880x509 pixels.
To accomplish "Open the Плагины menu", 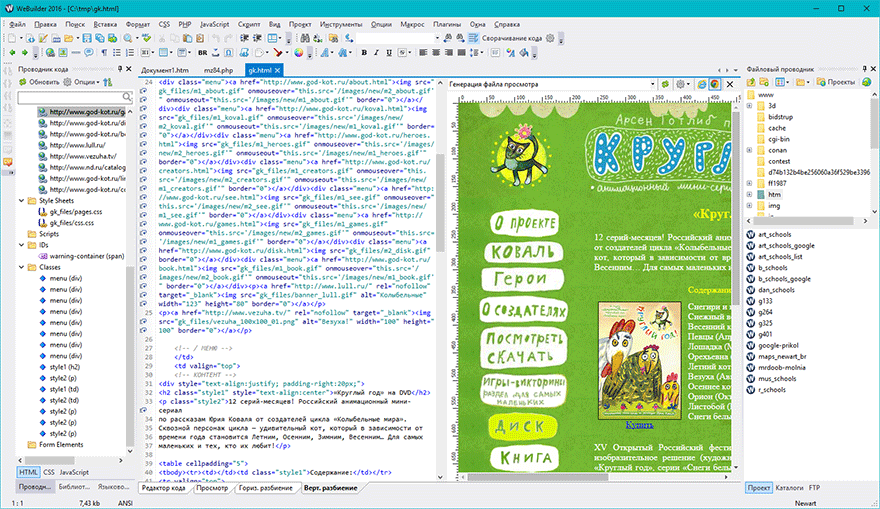I will tap(447, 24).
